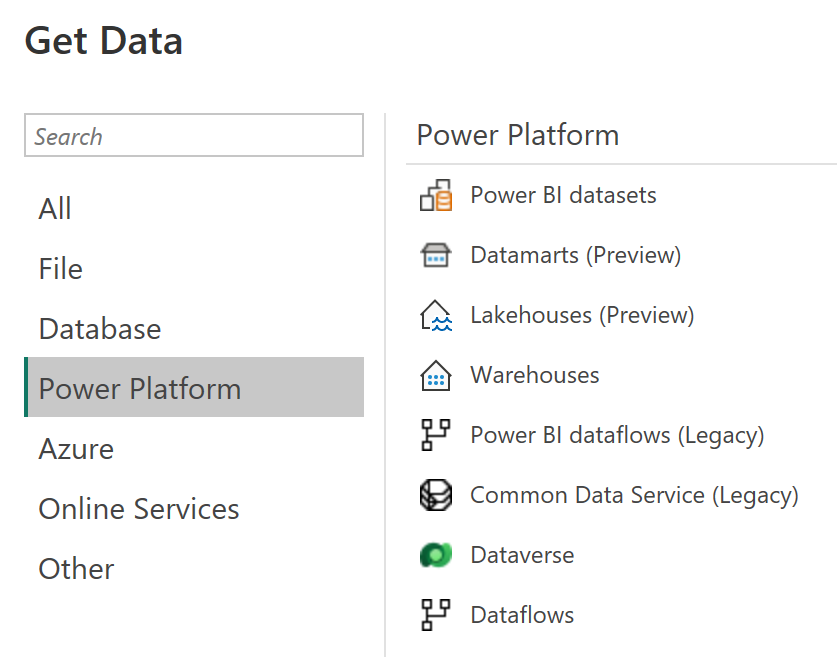Select the Warehouses connector
This screenshot has height=657, width=837.
coord(535,375)
